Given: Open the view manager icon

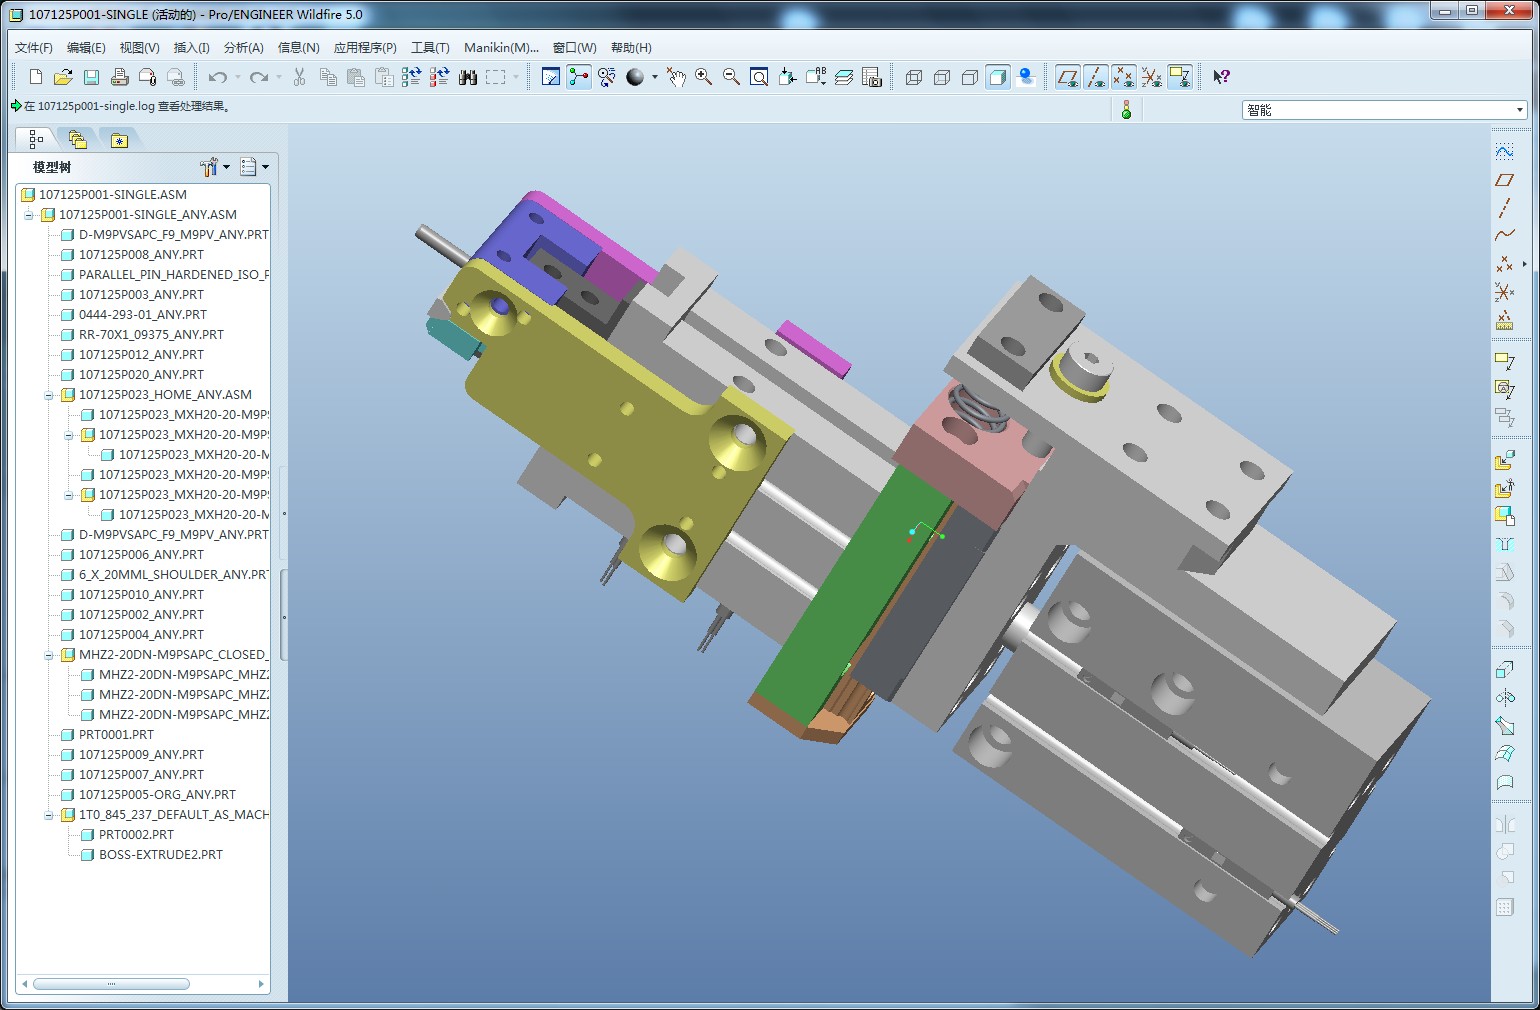Looking at the screenshot, I should click(x=871, y=77).
